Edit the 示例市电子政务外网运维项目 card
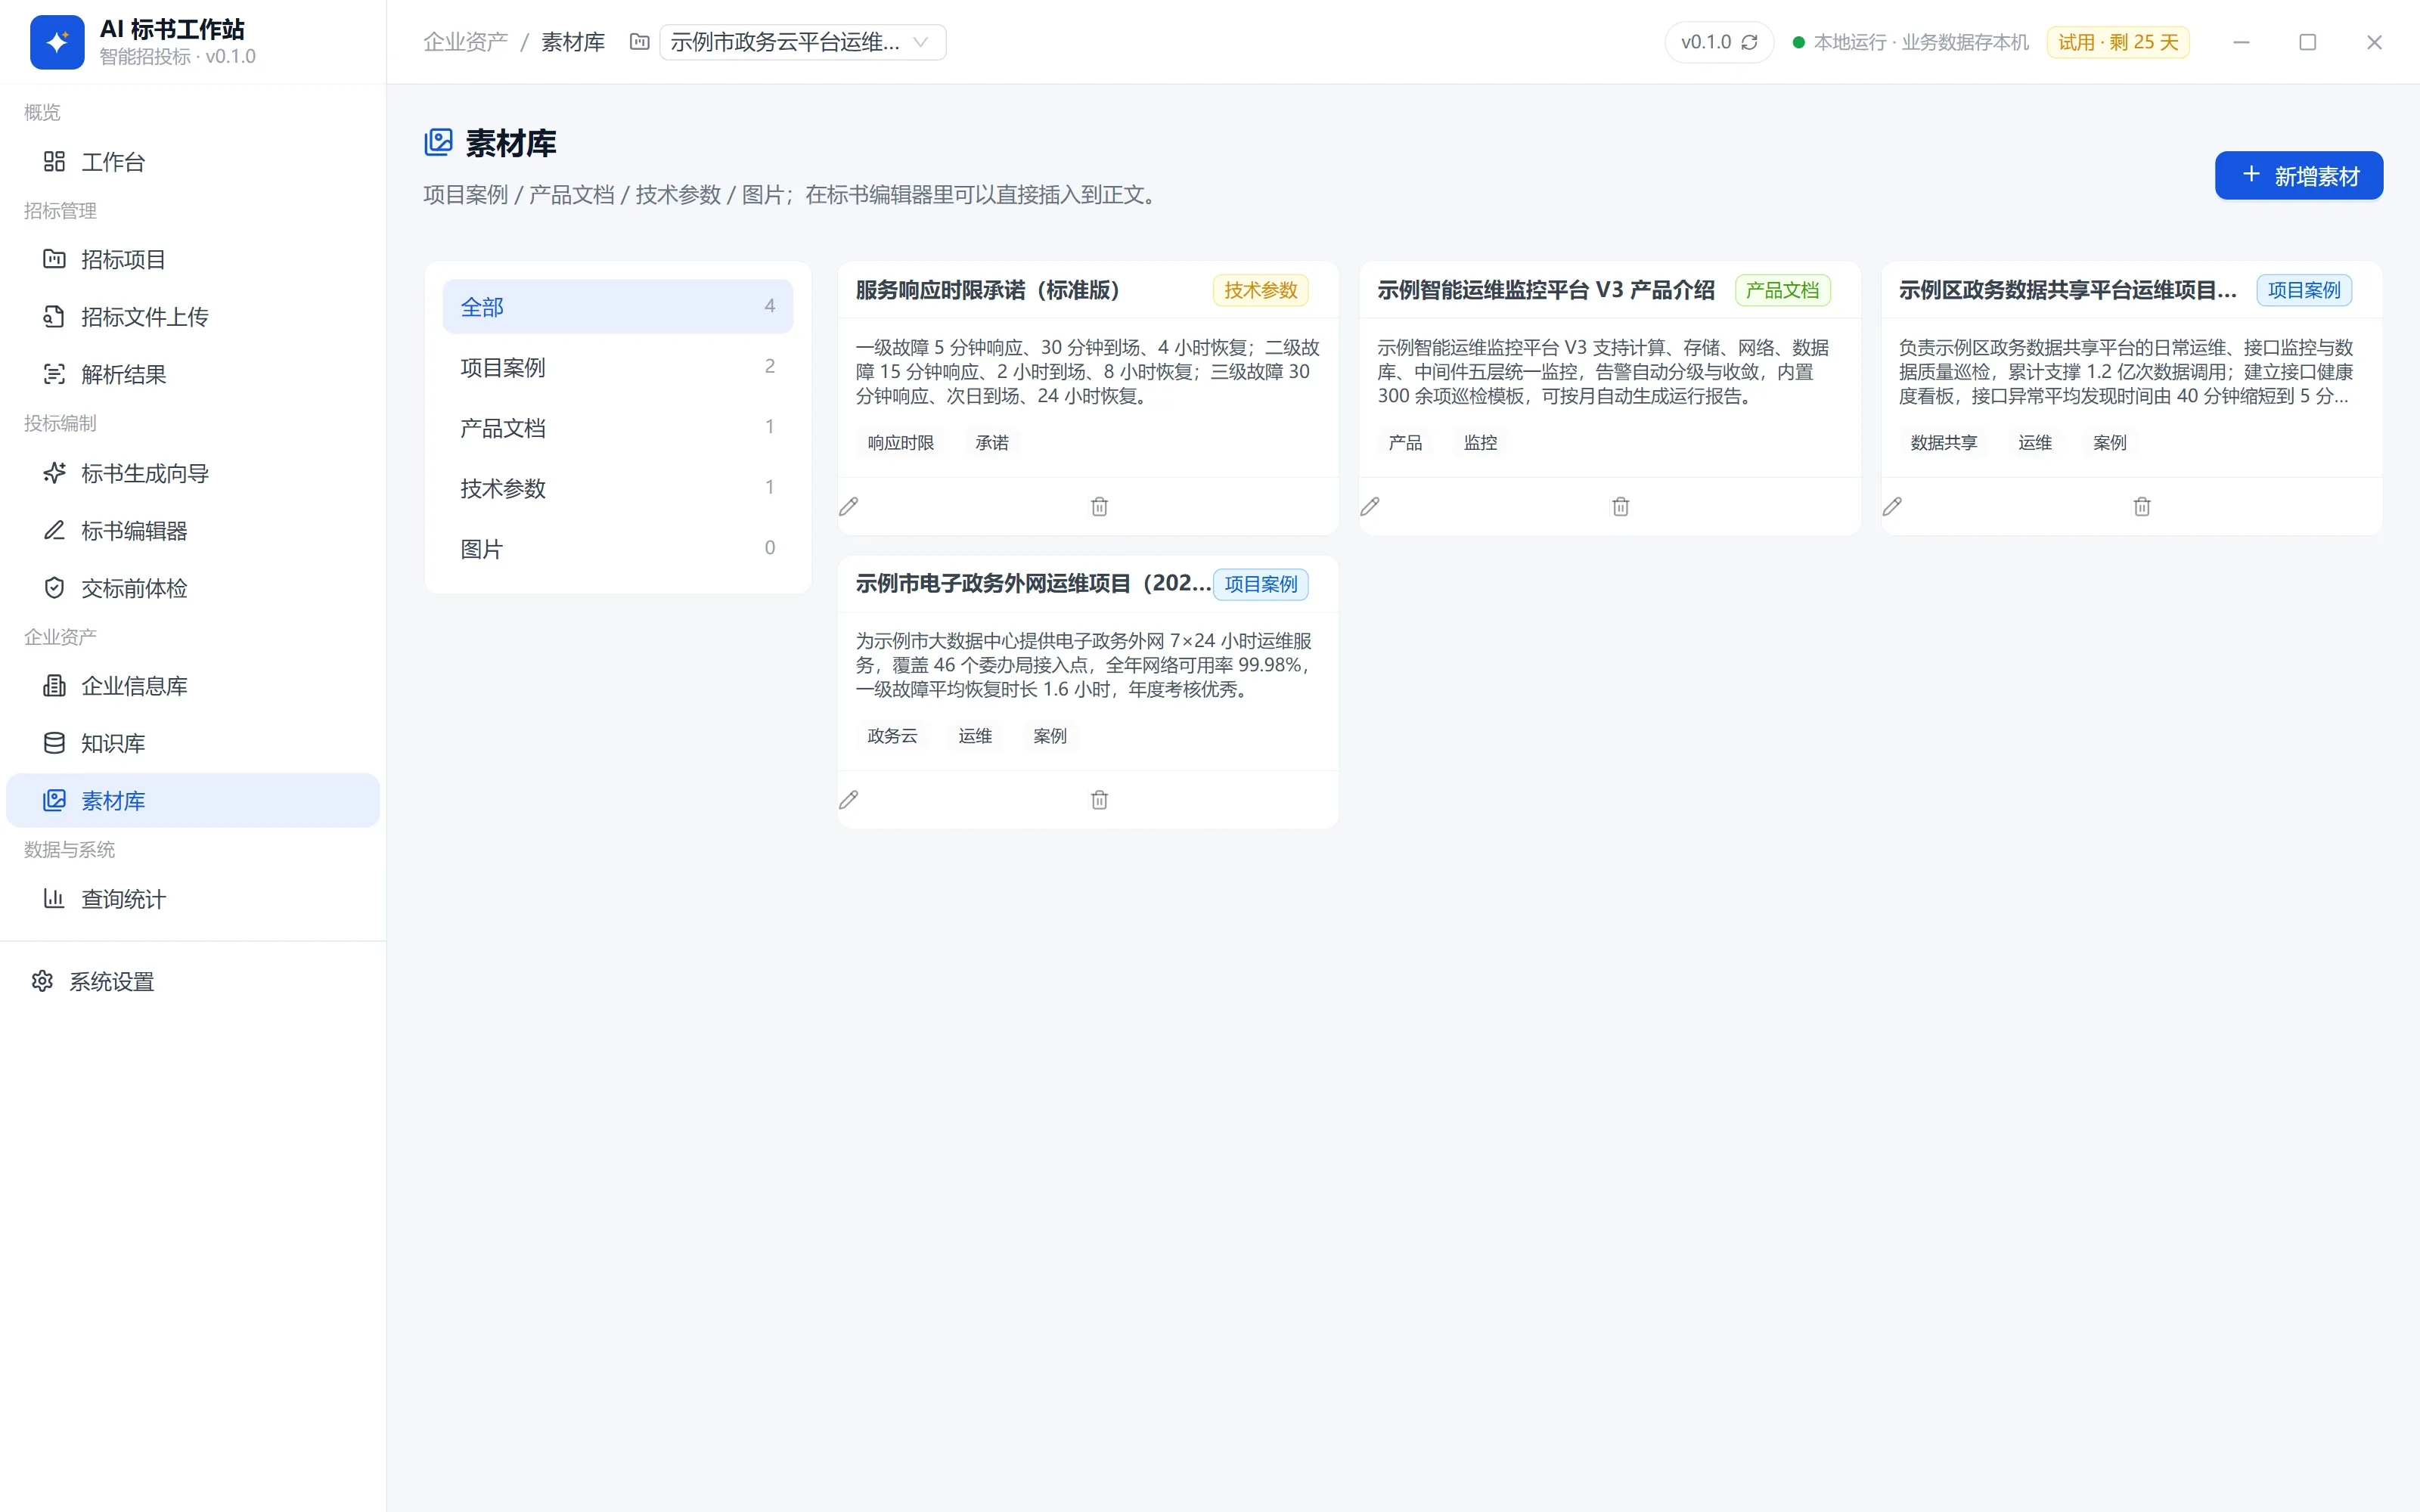The width and height of the screenshot is (2420, 1512). click(849, 799)
